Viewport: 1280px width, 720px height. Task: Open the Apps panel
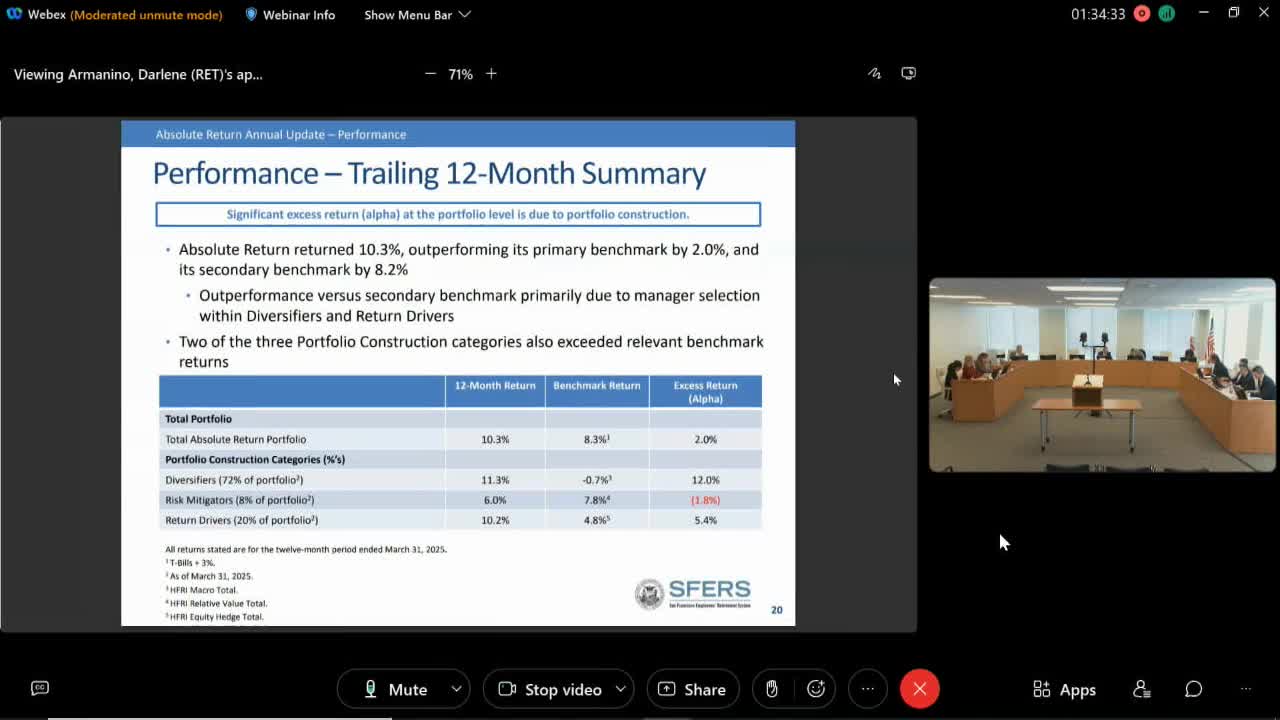point(1064,689)
